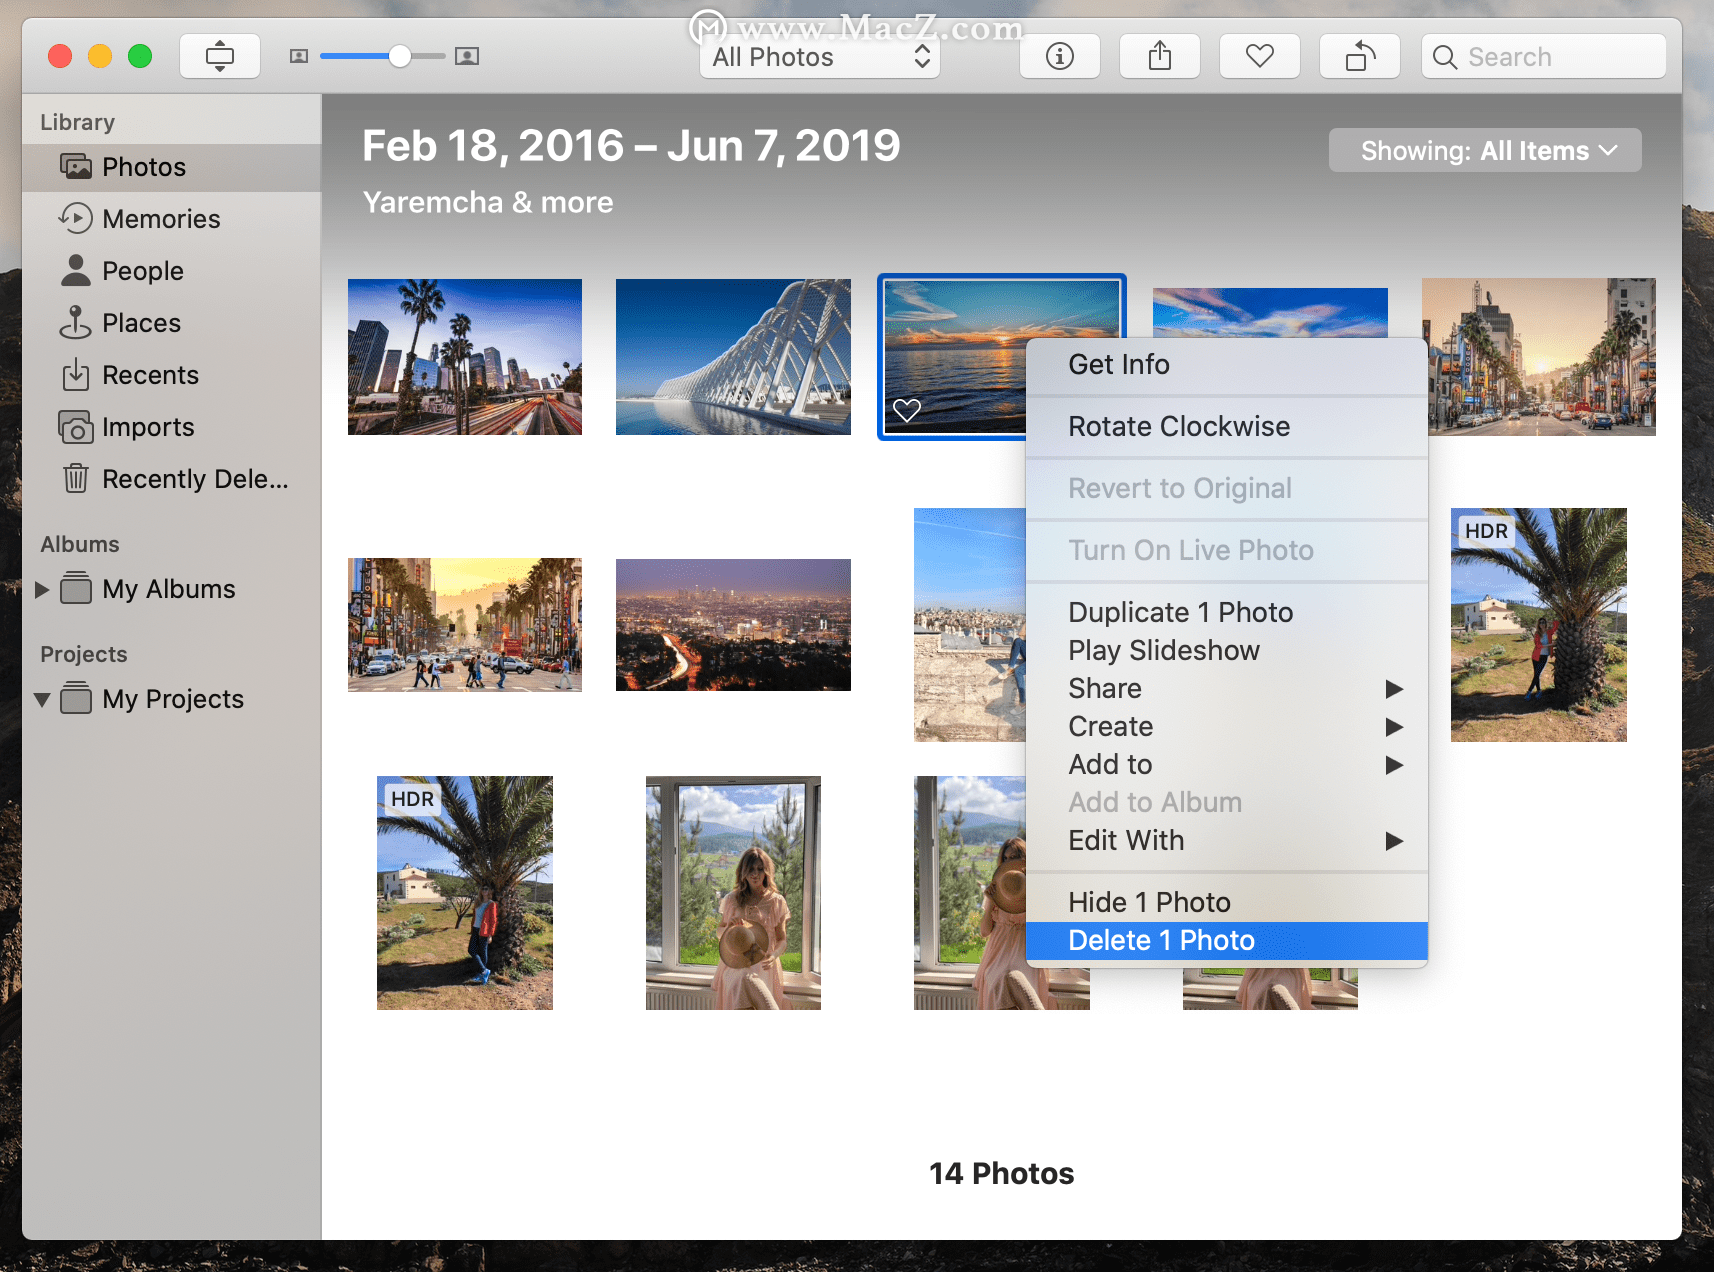Choose Rotate Clockwise from the context menu
Screen dimensions: 1714x1272
(x=1227, y=427)
